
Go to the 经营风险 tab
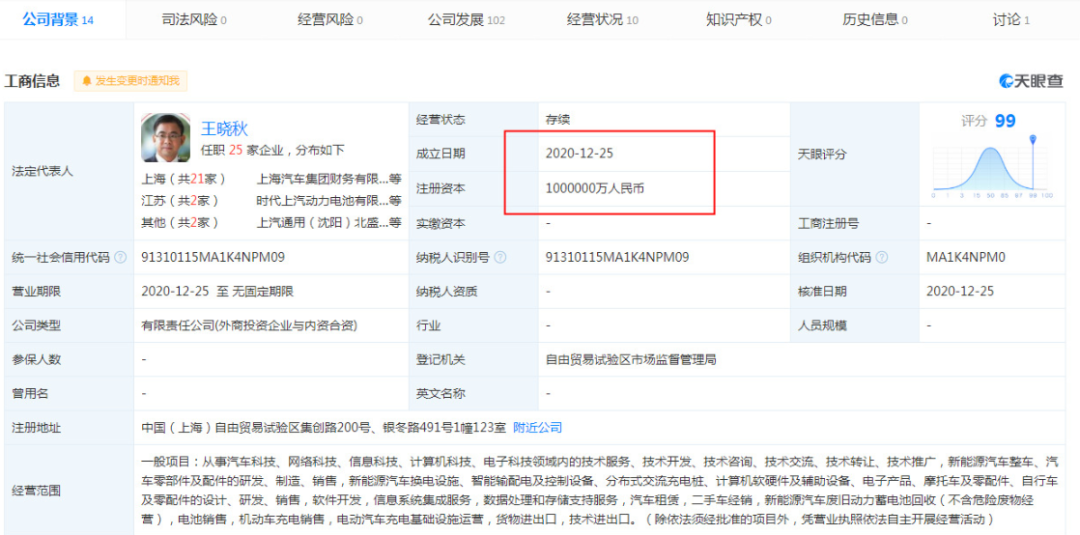[330, 19]
